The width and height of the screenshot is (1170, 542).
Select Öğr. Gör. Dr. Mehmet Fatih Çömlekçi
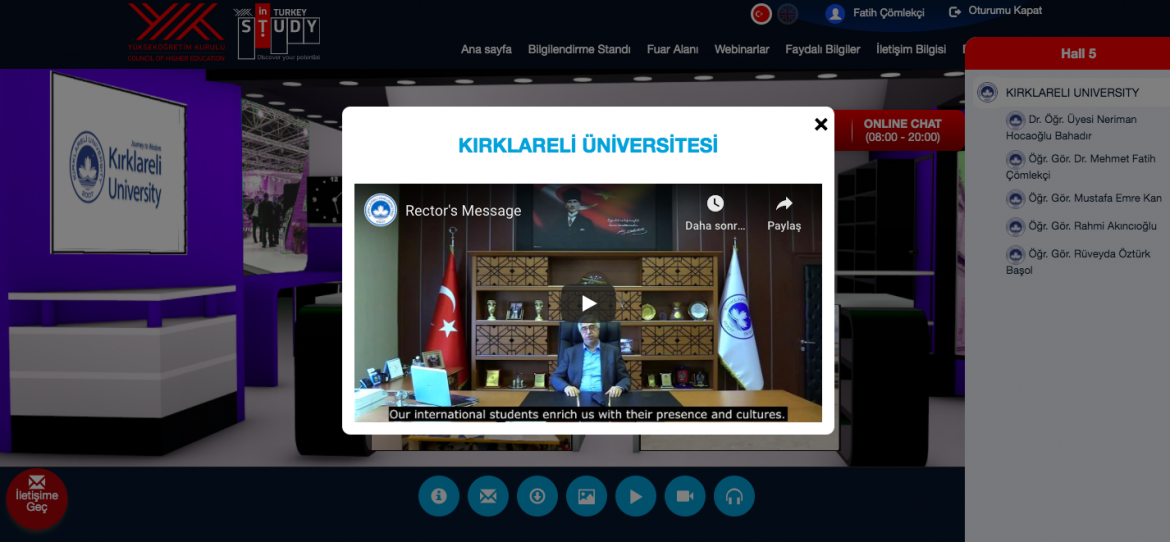1080,166
